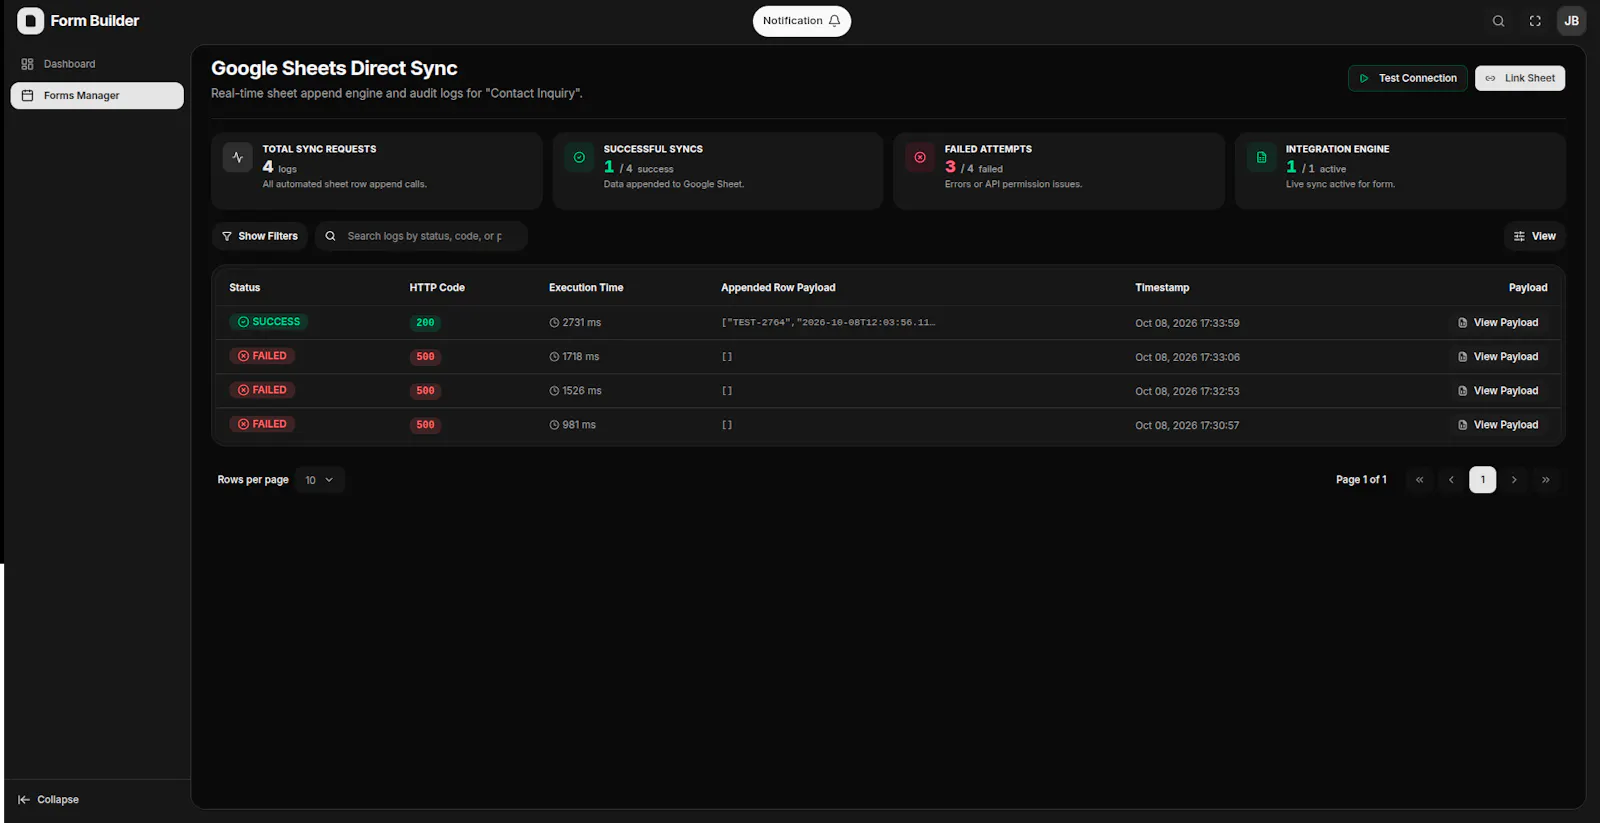Sort by Timestamp column header

coord(1162,288)
